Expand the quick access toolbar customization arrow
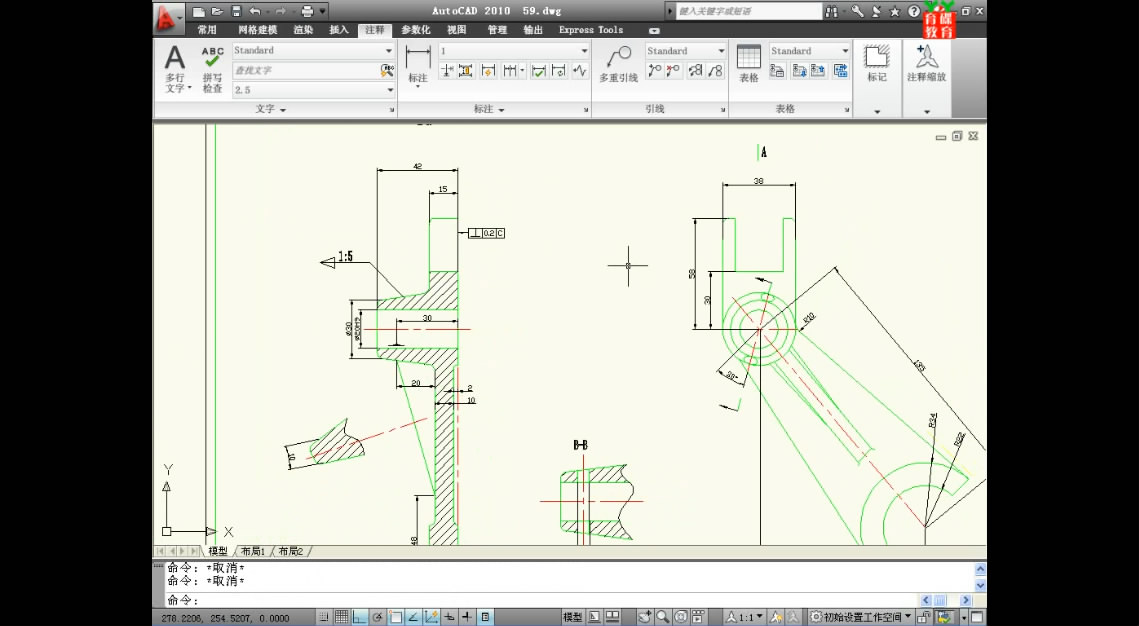 coord(323,11)
